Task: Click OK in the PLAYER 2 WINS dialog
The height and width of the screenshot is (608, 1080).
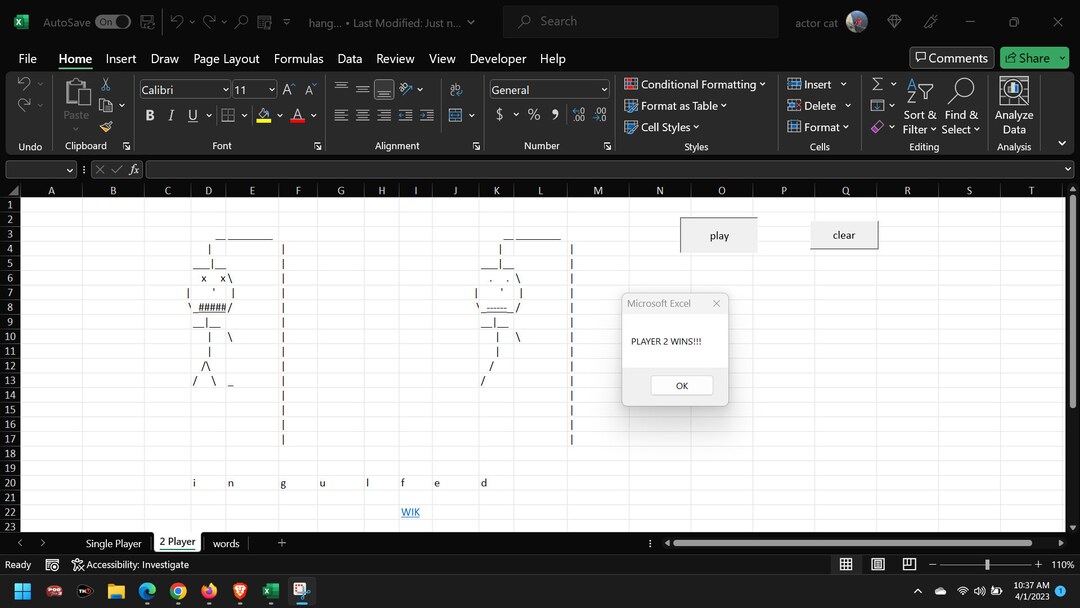Action: tap(681, 385)
